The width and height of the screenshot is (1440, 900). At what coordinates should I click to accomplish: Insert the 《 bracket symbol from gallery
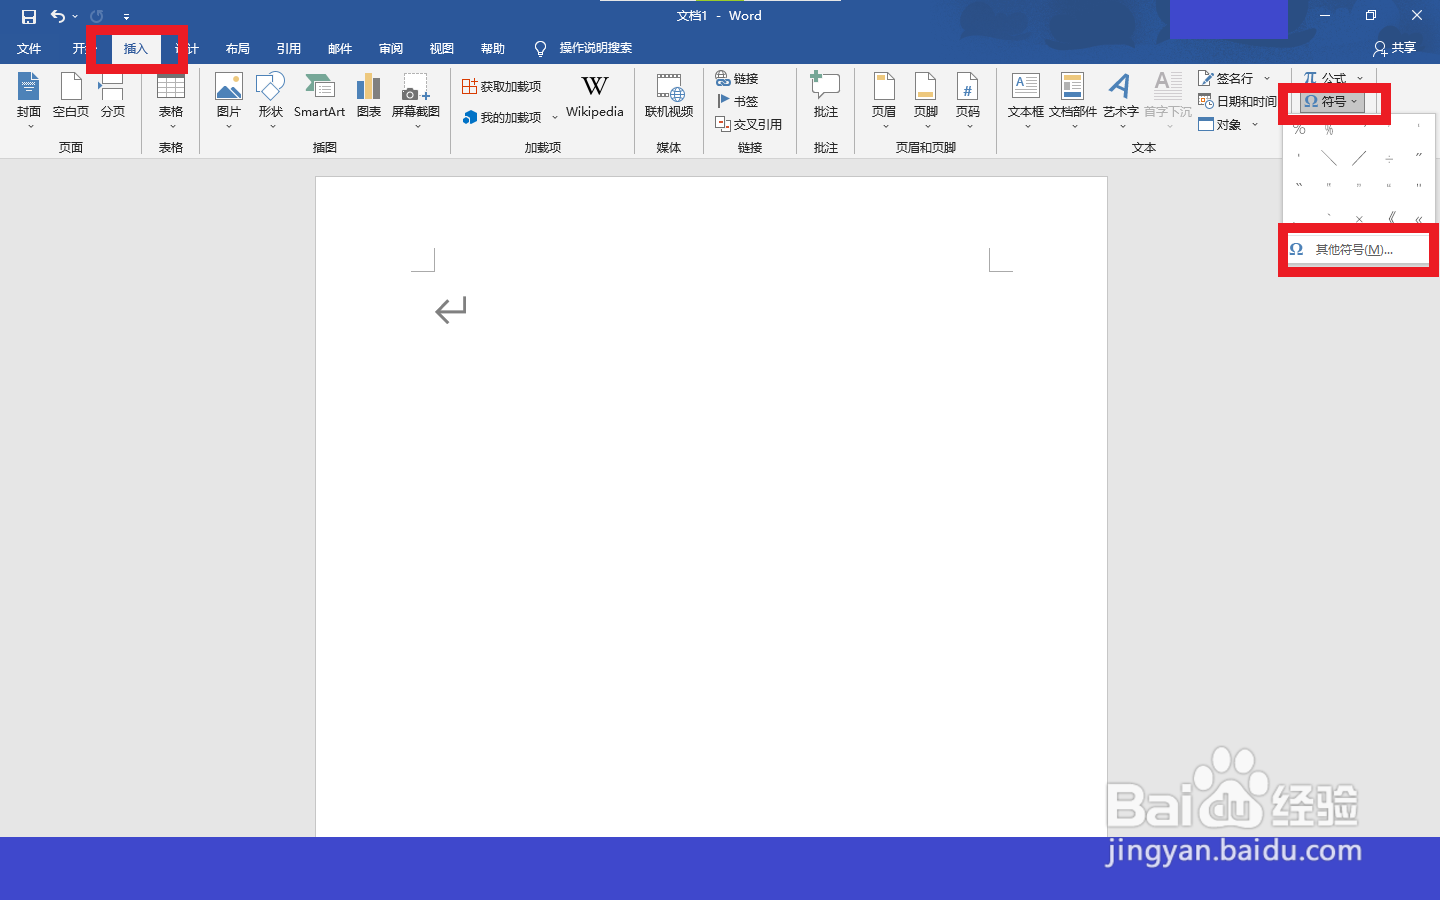pos(1390,218)
